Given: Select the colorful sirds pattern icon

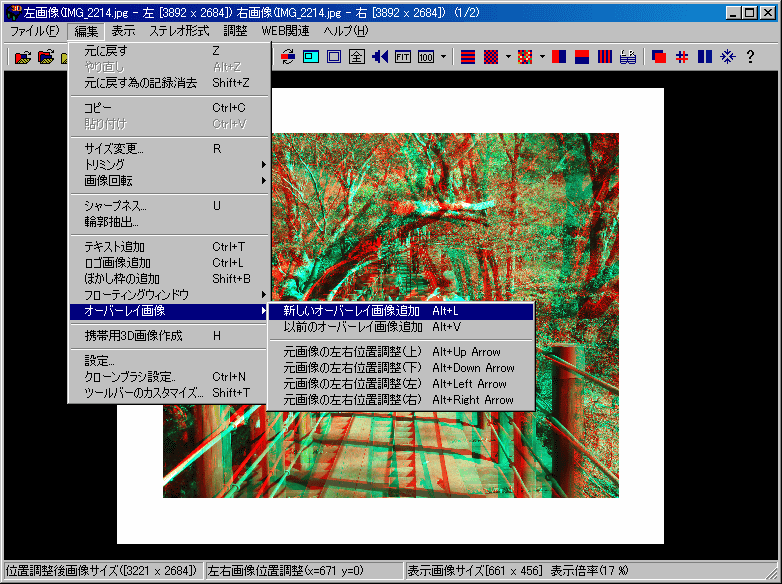Looking at the screenshot, I should [x=525, y=57].
